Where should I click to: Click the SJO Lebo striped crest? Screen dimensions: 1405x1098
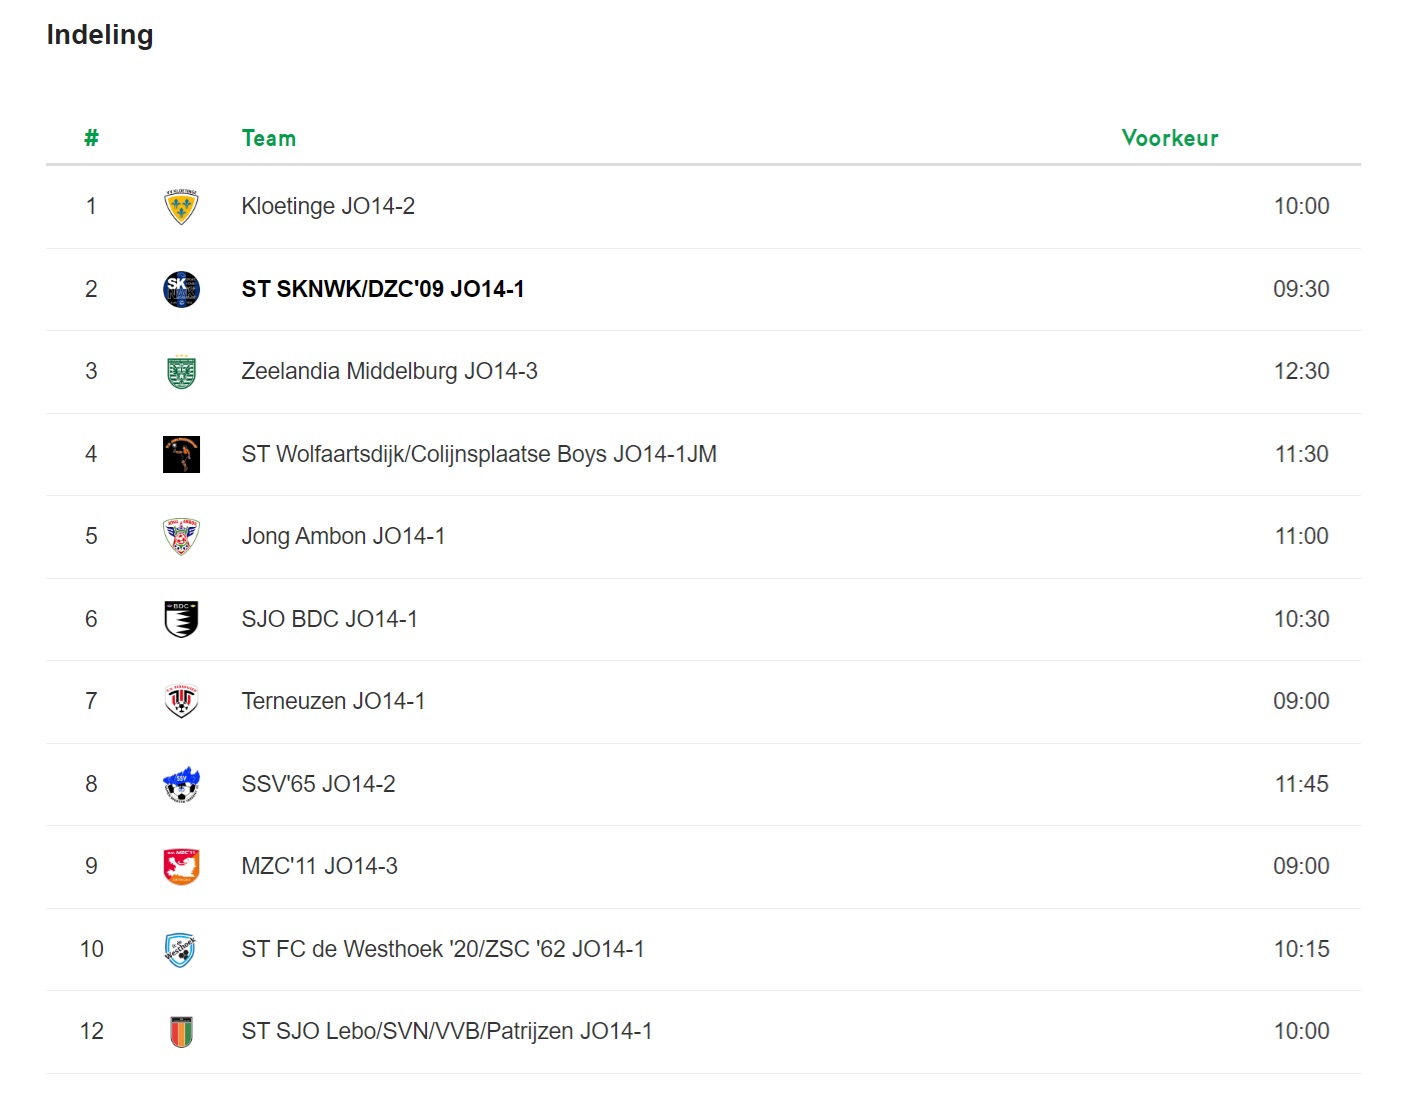pyautogui.click(x=181, y=1032)
